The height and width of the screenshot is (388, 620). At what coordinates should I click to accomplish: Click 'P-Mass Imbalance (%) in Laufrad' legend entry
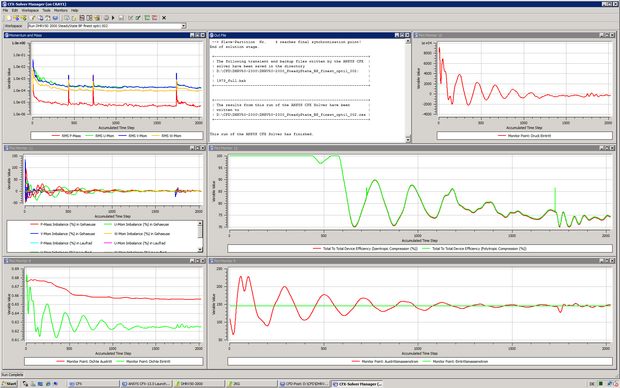pyautogui.click(x=60, y=243)
